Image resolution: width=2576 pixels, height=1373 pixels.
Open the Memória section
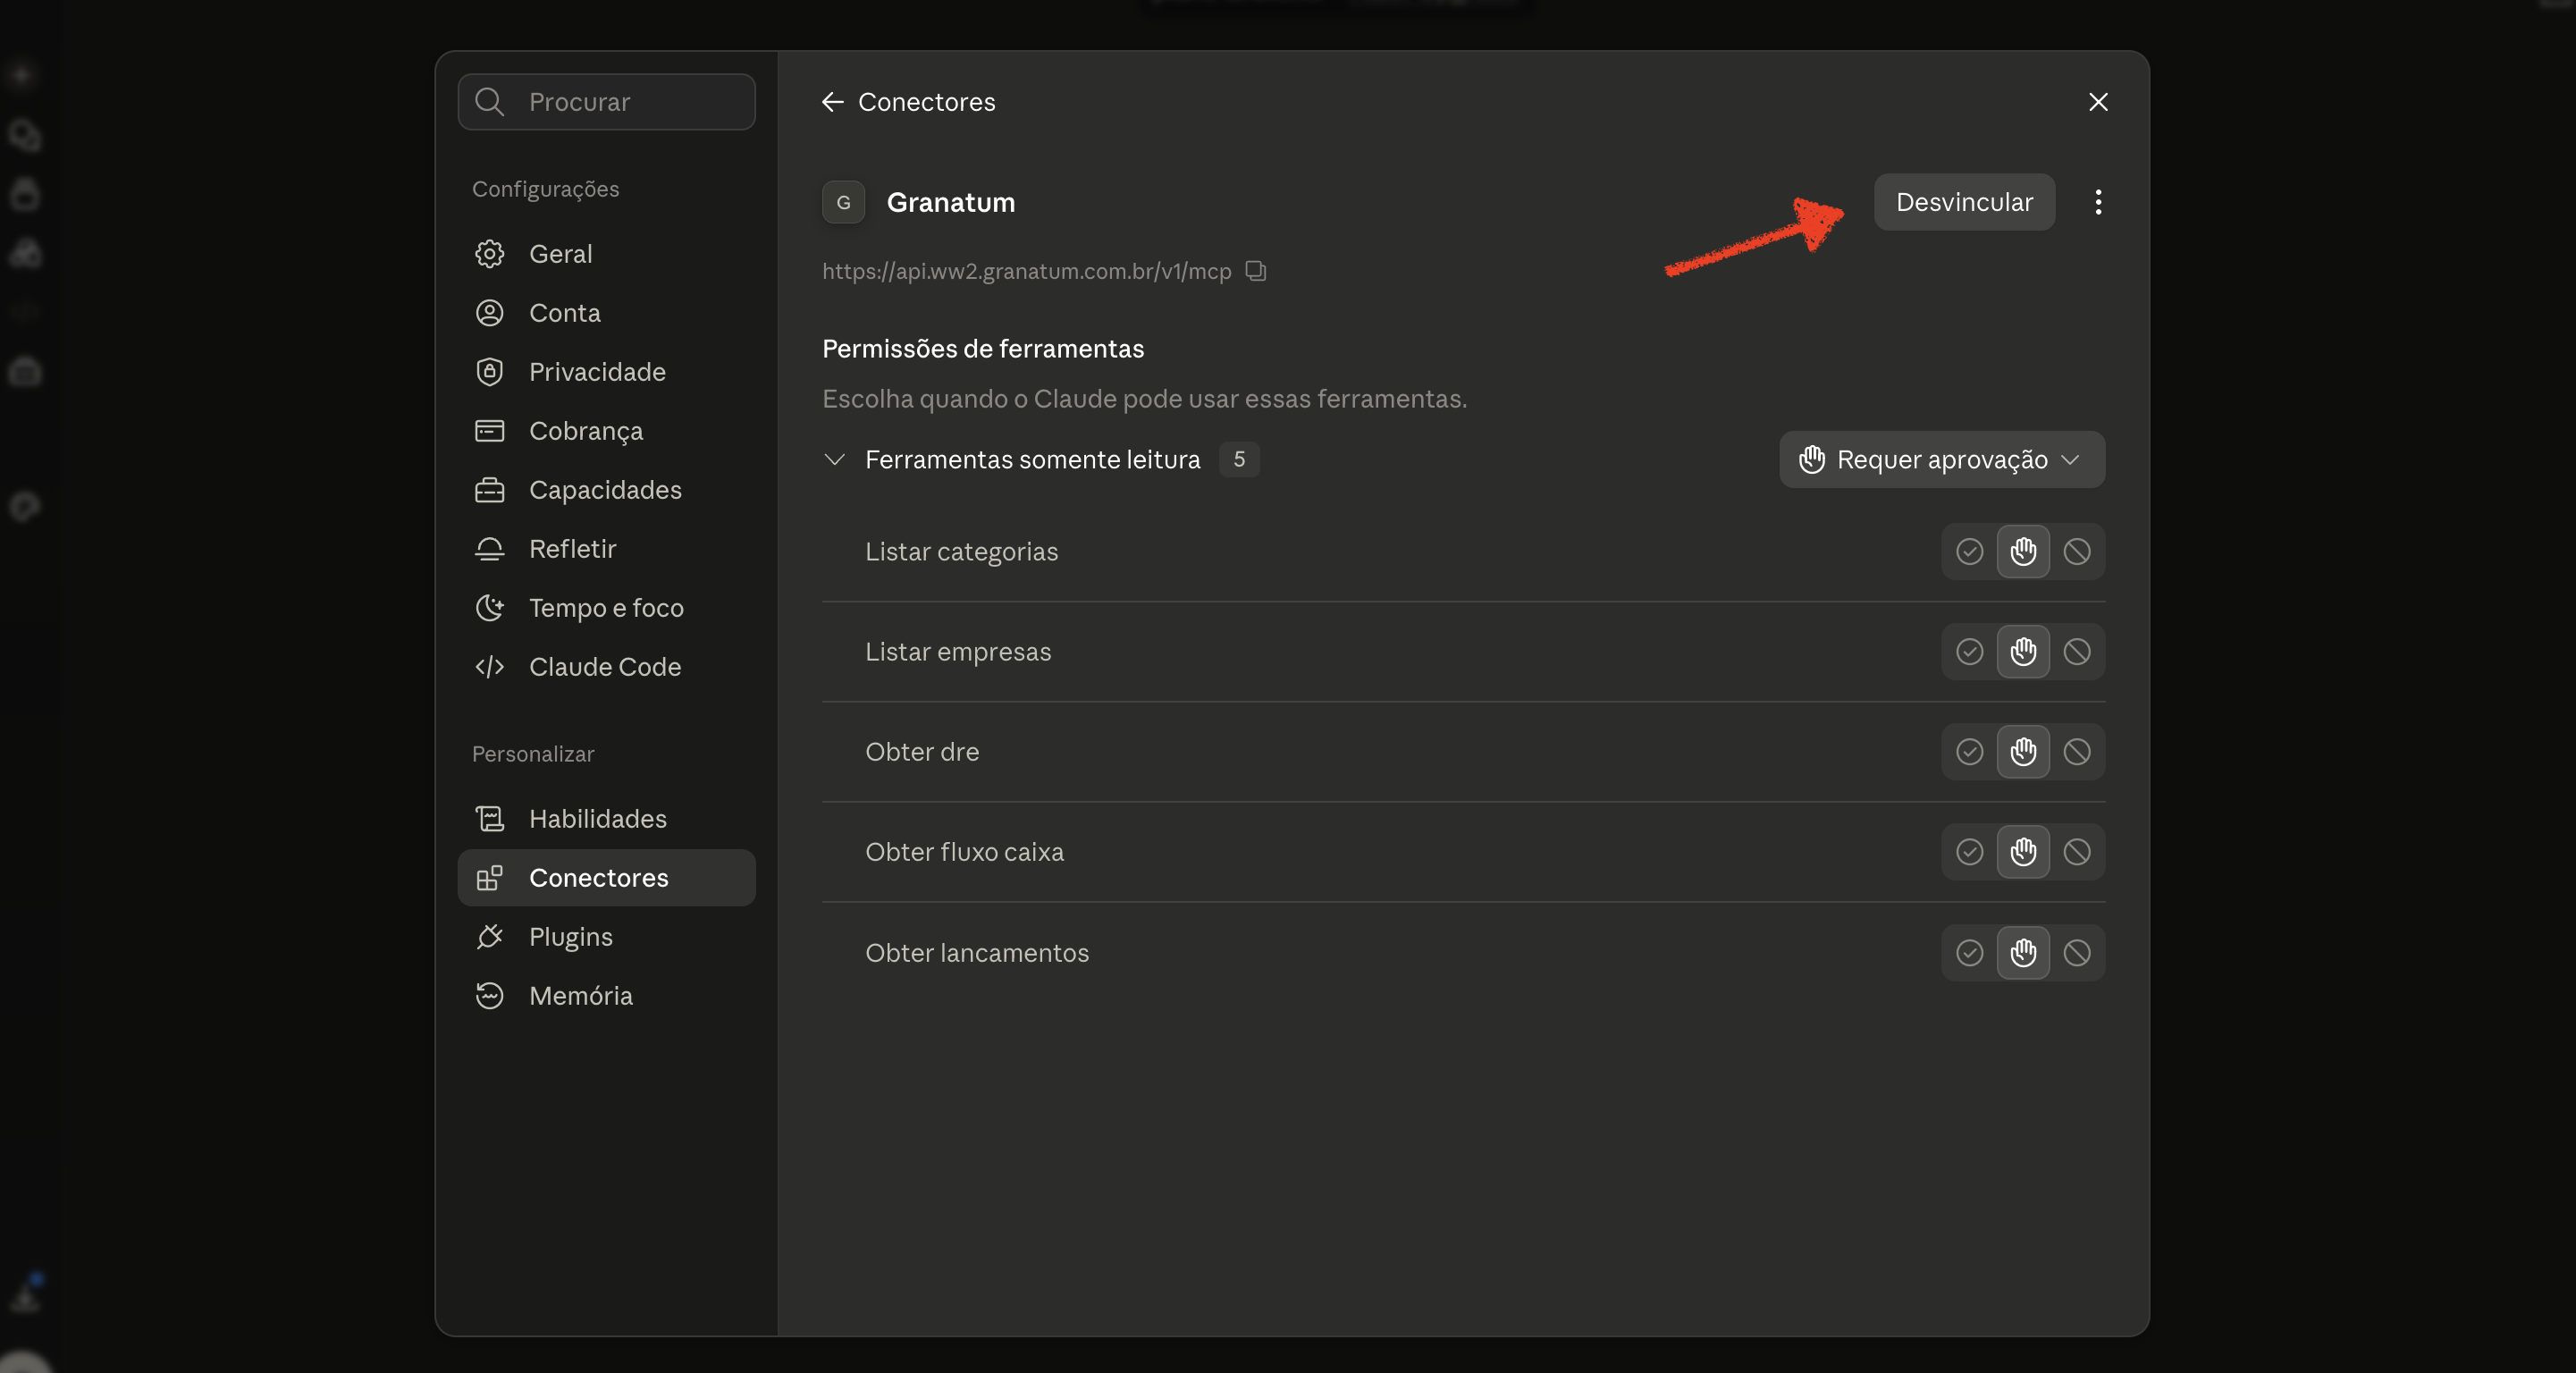[607, 996]
